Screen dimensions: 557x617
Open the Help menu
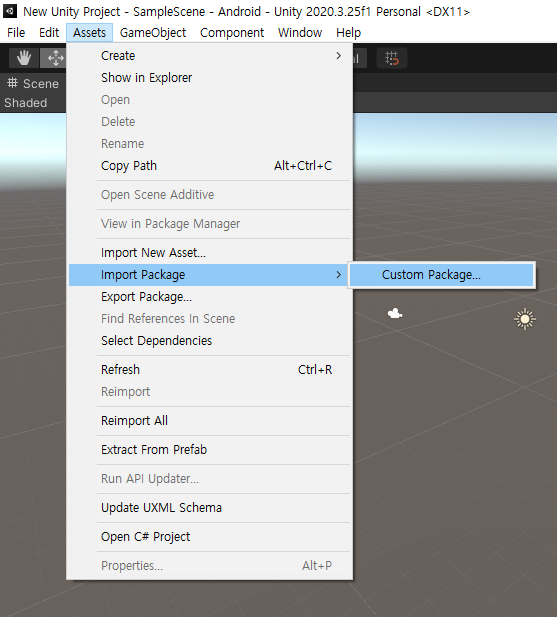coord(349,33)
